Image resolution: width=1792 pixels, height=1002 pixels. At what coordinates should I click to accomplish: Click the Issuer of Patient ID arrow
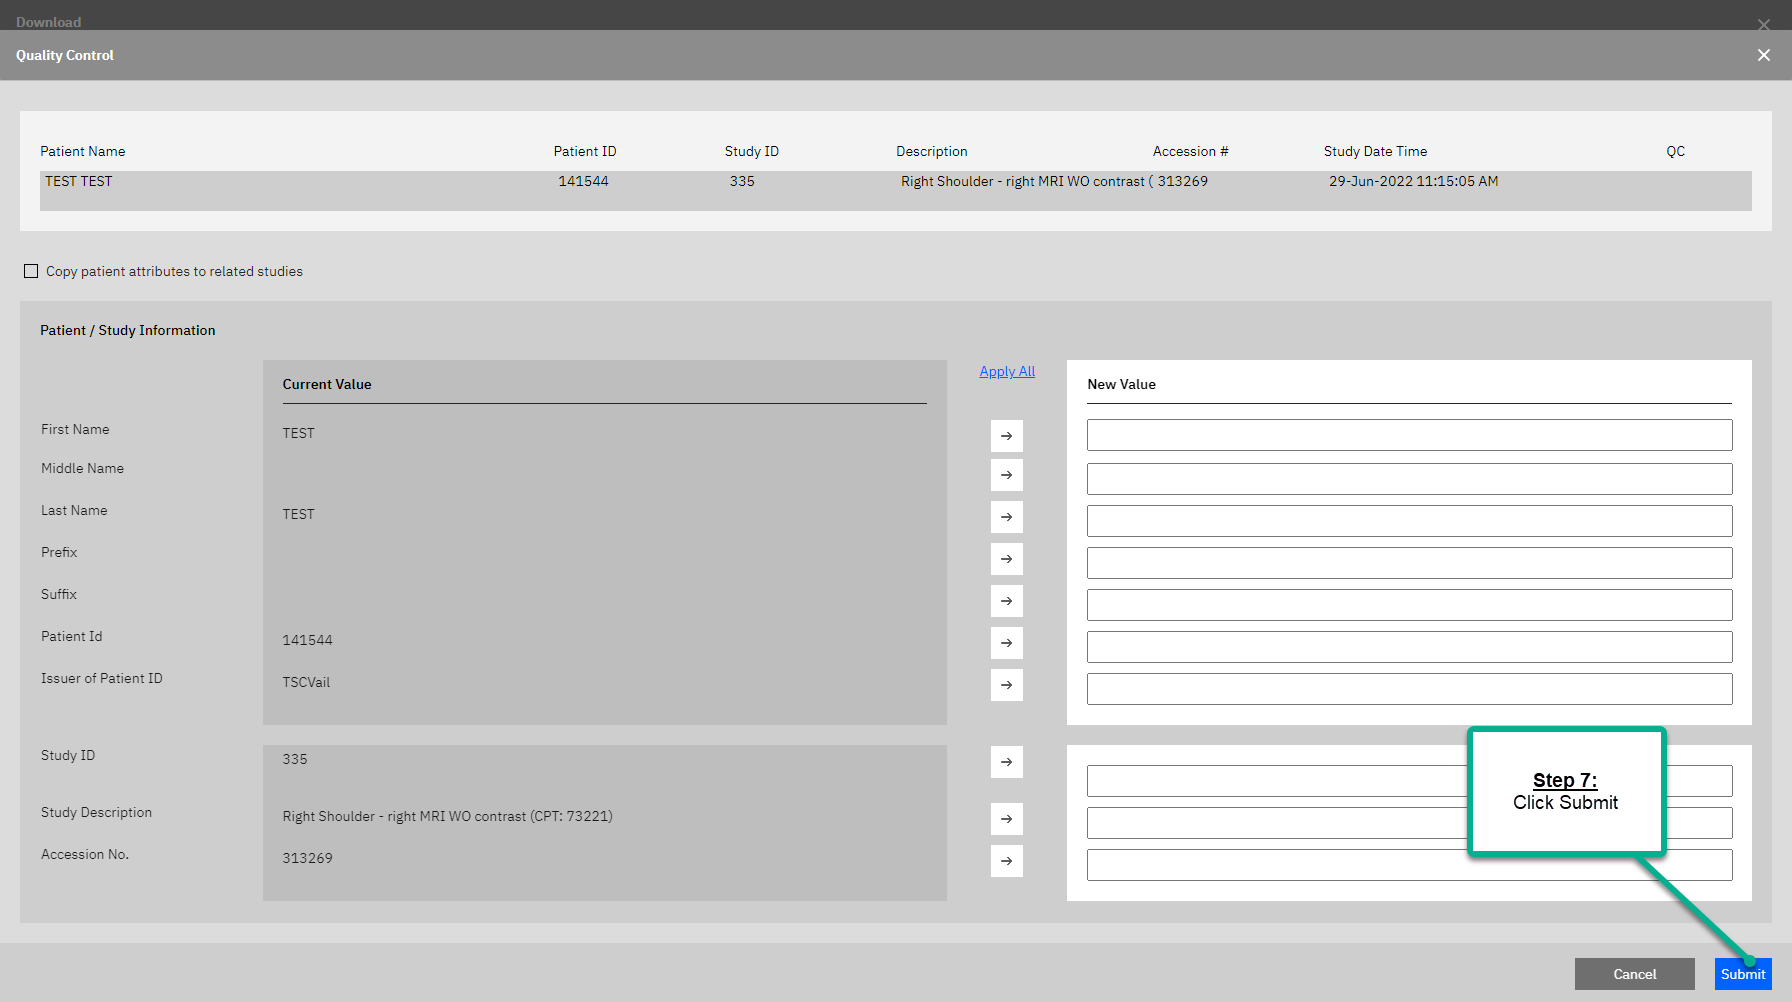tap(1006, 685)
